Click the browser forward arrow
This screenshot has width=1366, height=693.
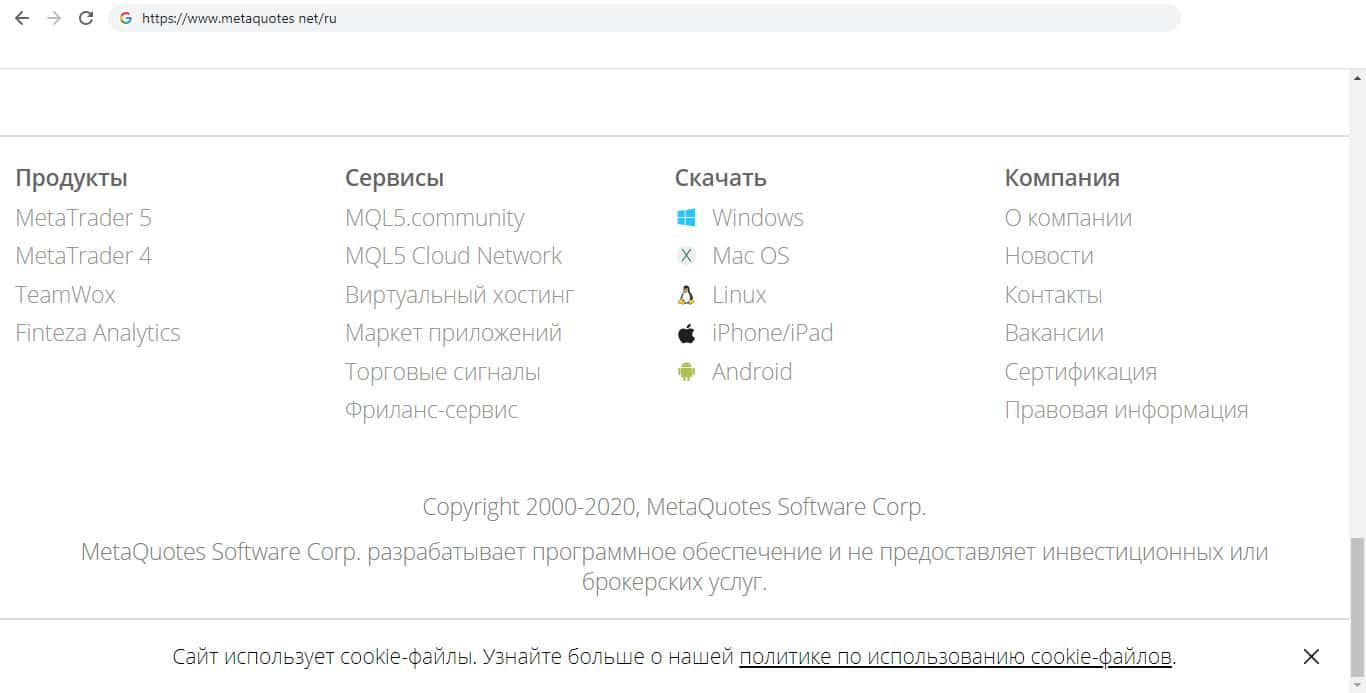click(x=54, y=18)
